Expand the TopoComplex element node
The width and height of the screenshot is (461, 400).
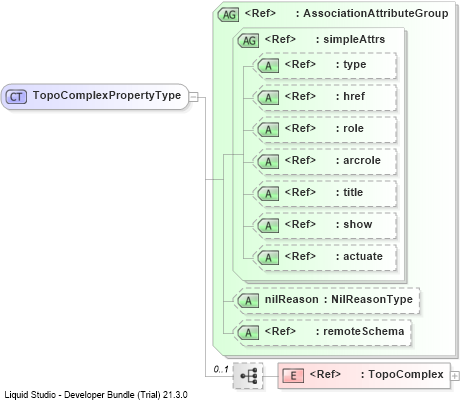[x=455, y=376]
